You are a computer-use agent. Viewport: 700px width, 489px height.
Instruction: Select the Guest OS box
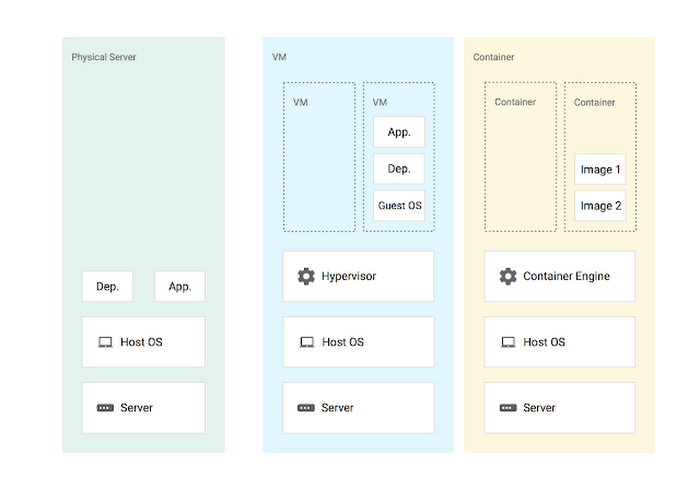click(x=399, y=205)
